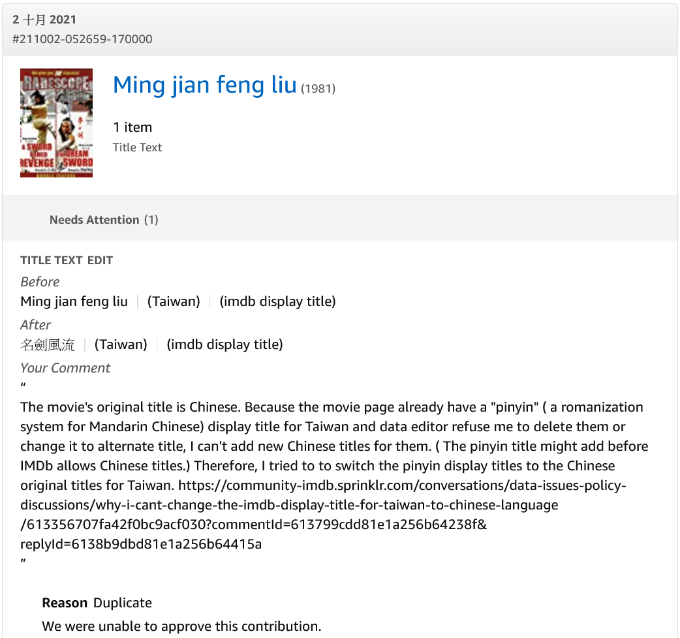This screenshot has width=680, height=638.
Task: Click (Taiwan) in the Before row
Action: (173, 301)
